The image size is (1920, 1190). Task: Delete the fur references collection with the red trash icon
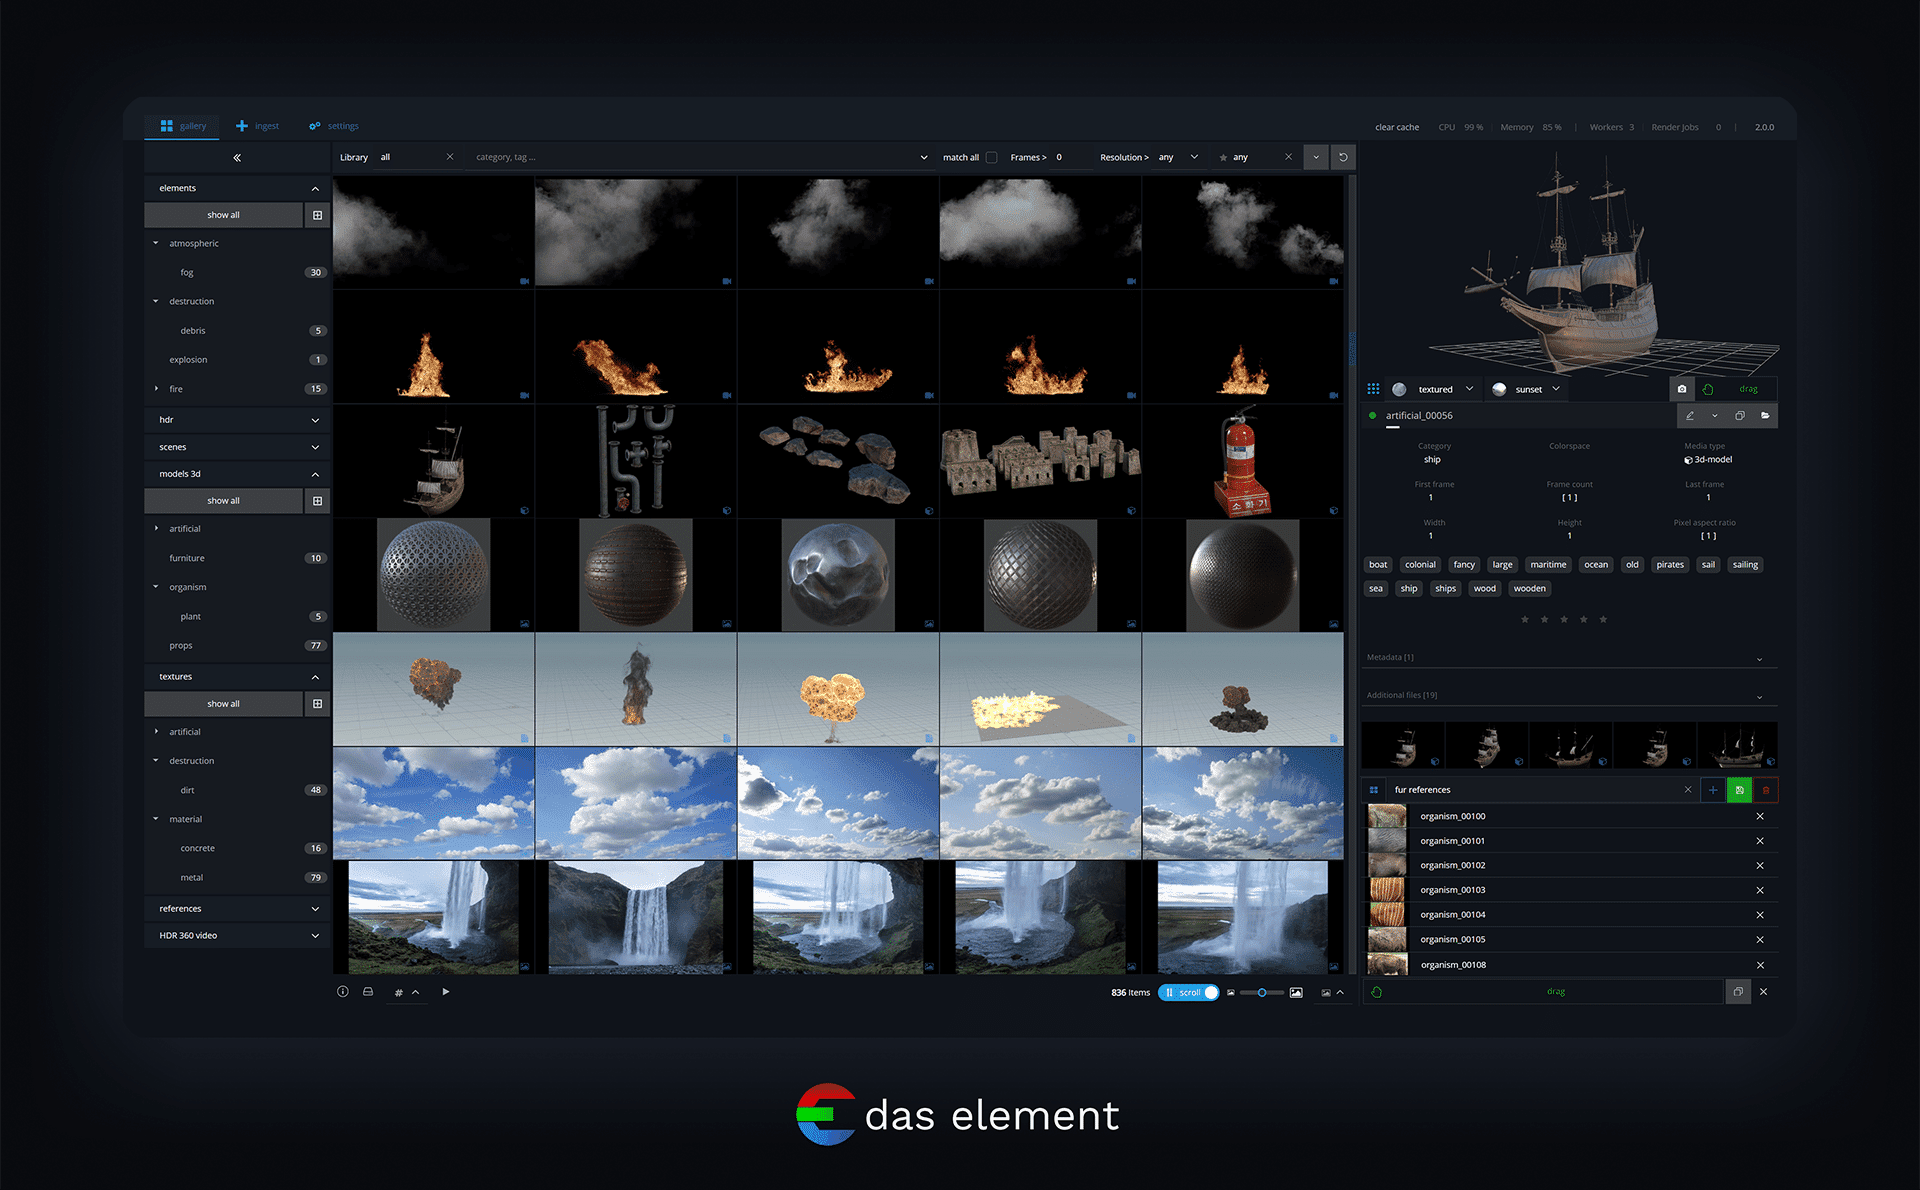1766,790
